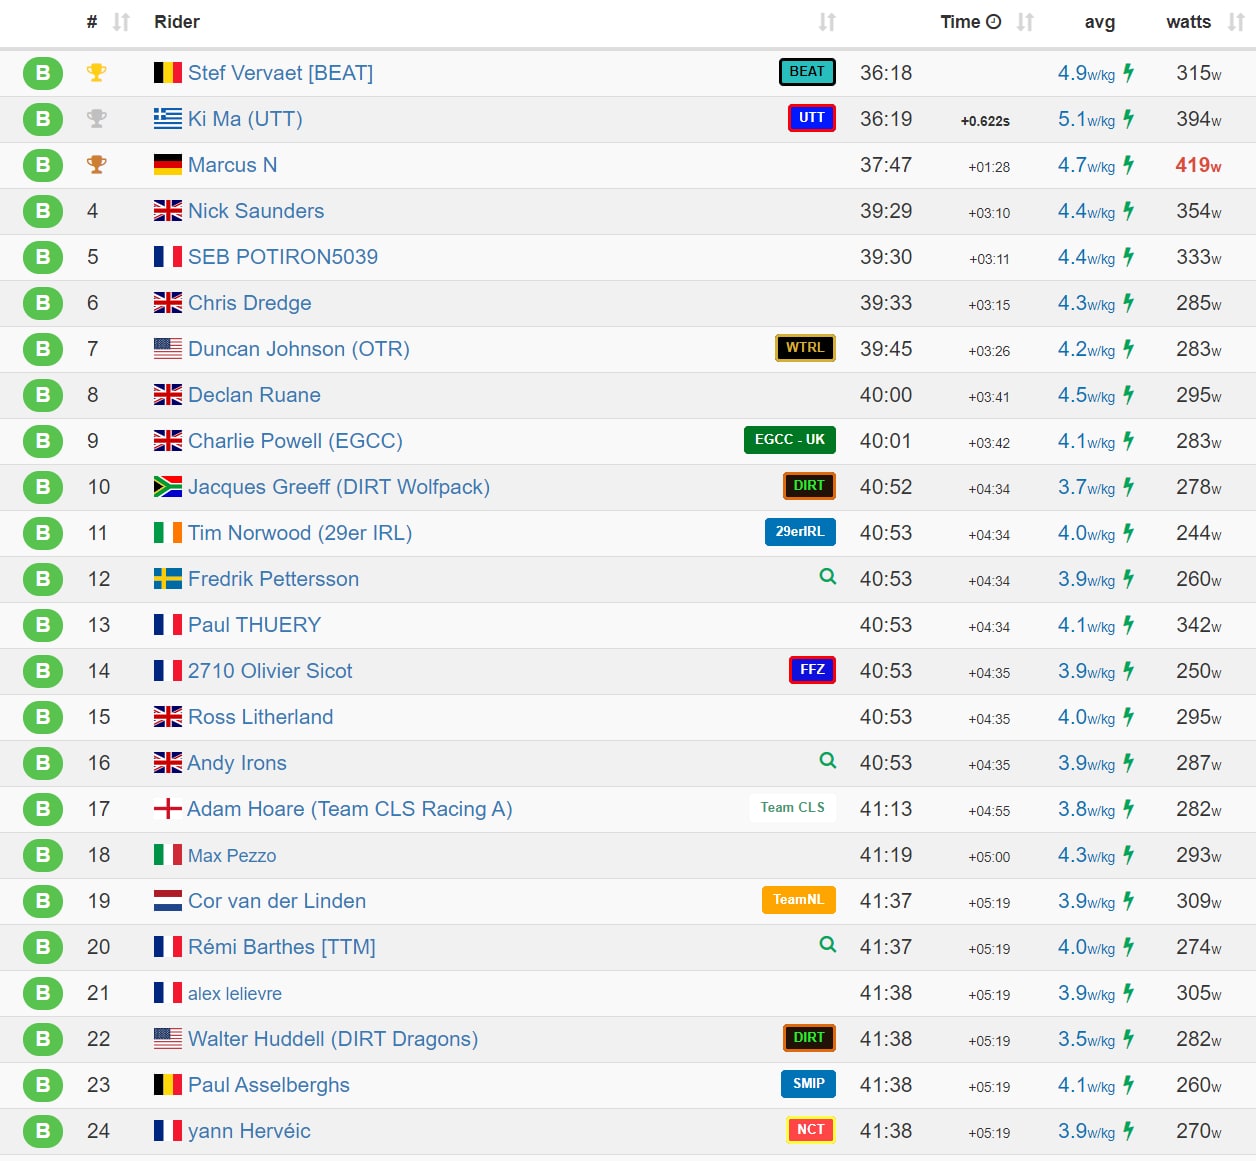Click the silver trophy for Ki Ma
Viewport: 1256px width, 1161px height.
tap(96, 119)
